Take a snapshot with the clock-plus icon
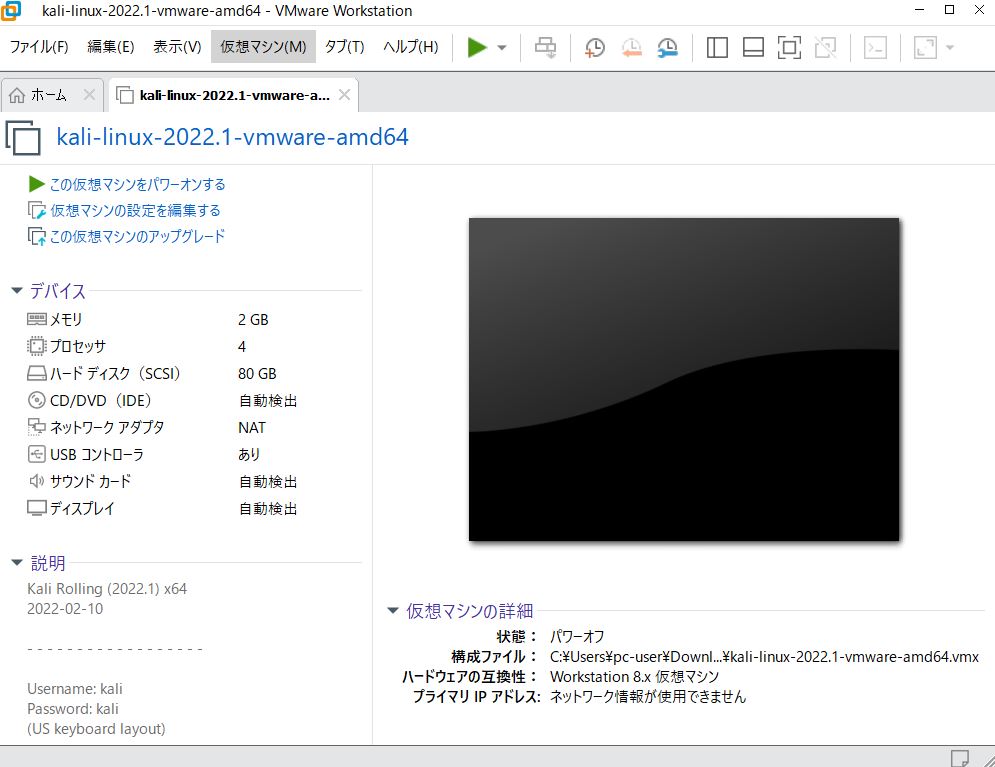Screen dimensions: 995x767 click(595, 48)
